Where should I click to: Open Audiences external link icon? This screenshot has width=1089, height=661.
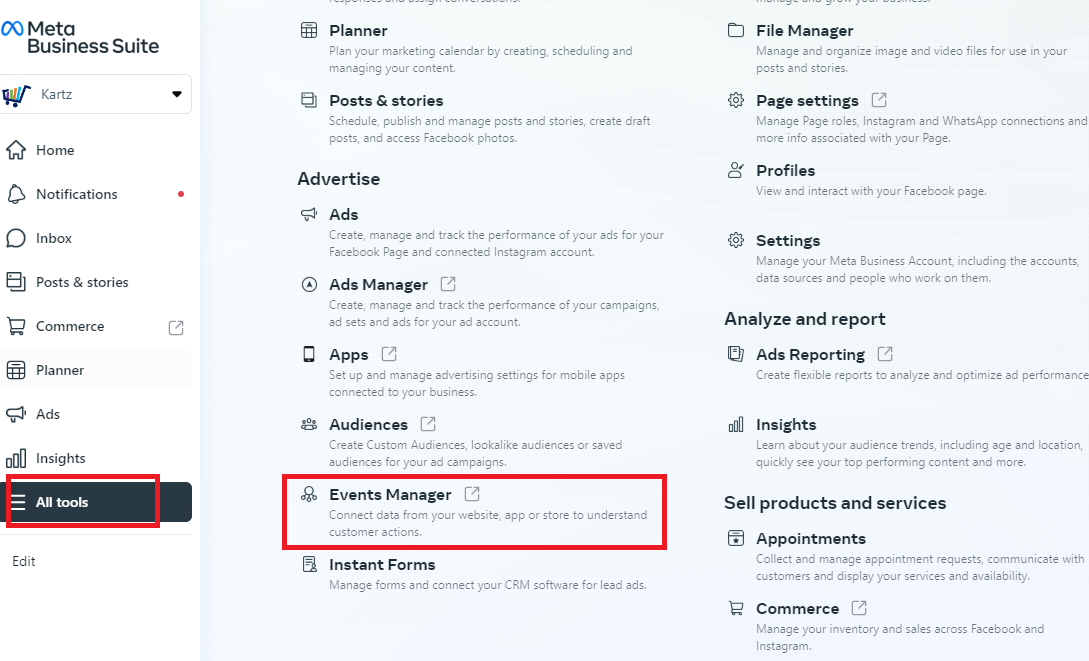coord(429,424)
